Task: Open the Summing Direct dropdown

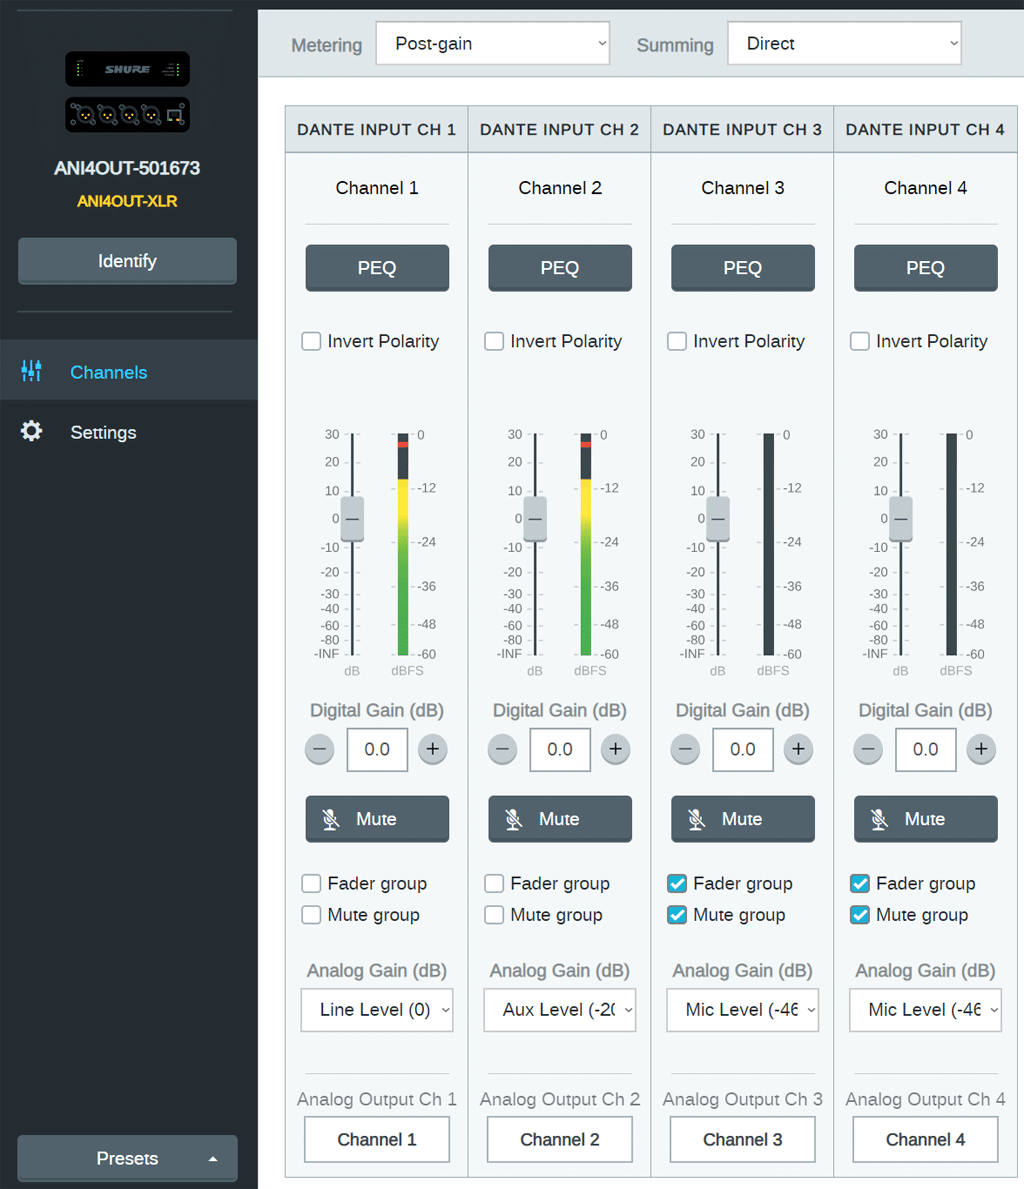Action: click(x=844, y=44)
